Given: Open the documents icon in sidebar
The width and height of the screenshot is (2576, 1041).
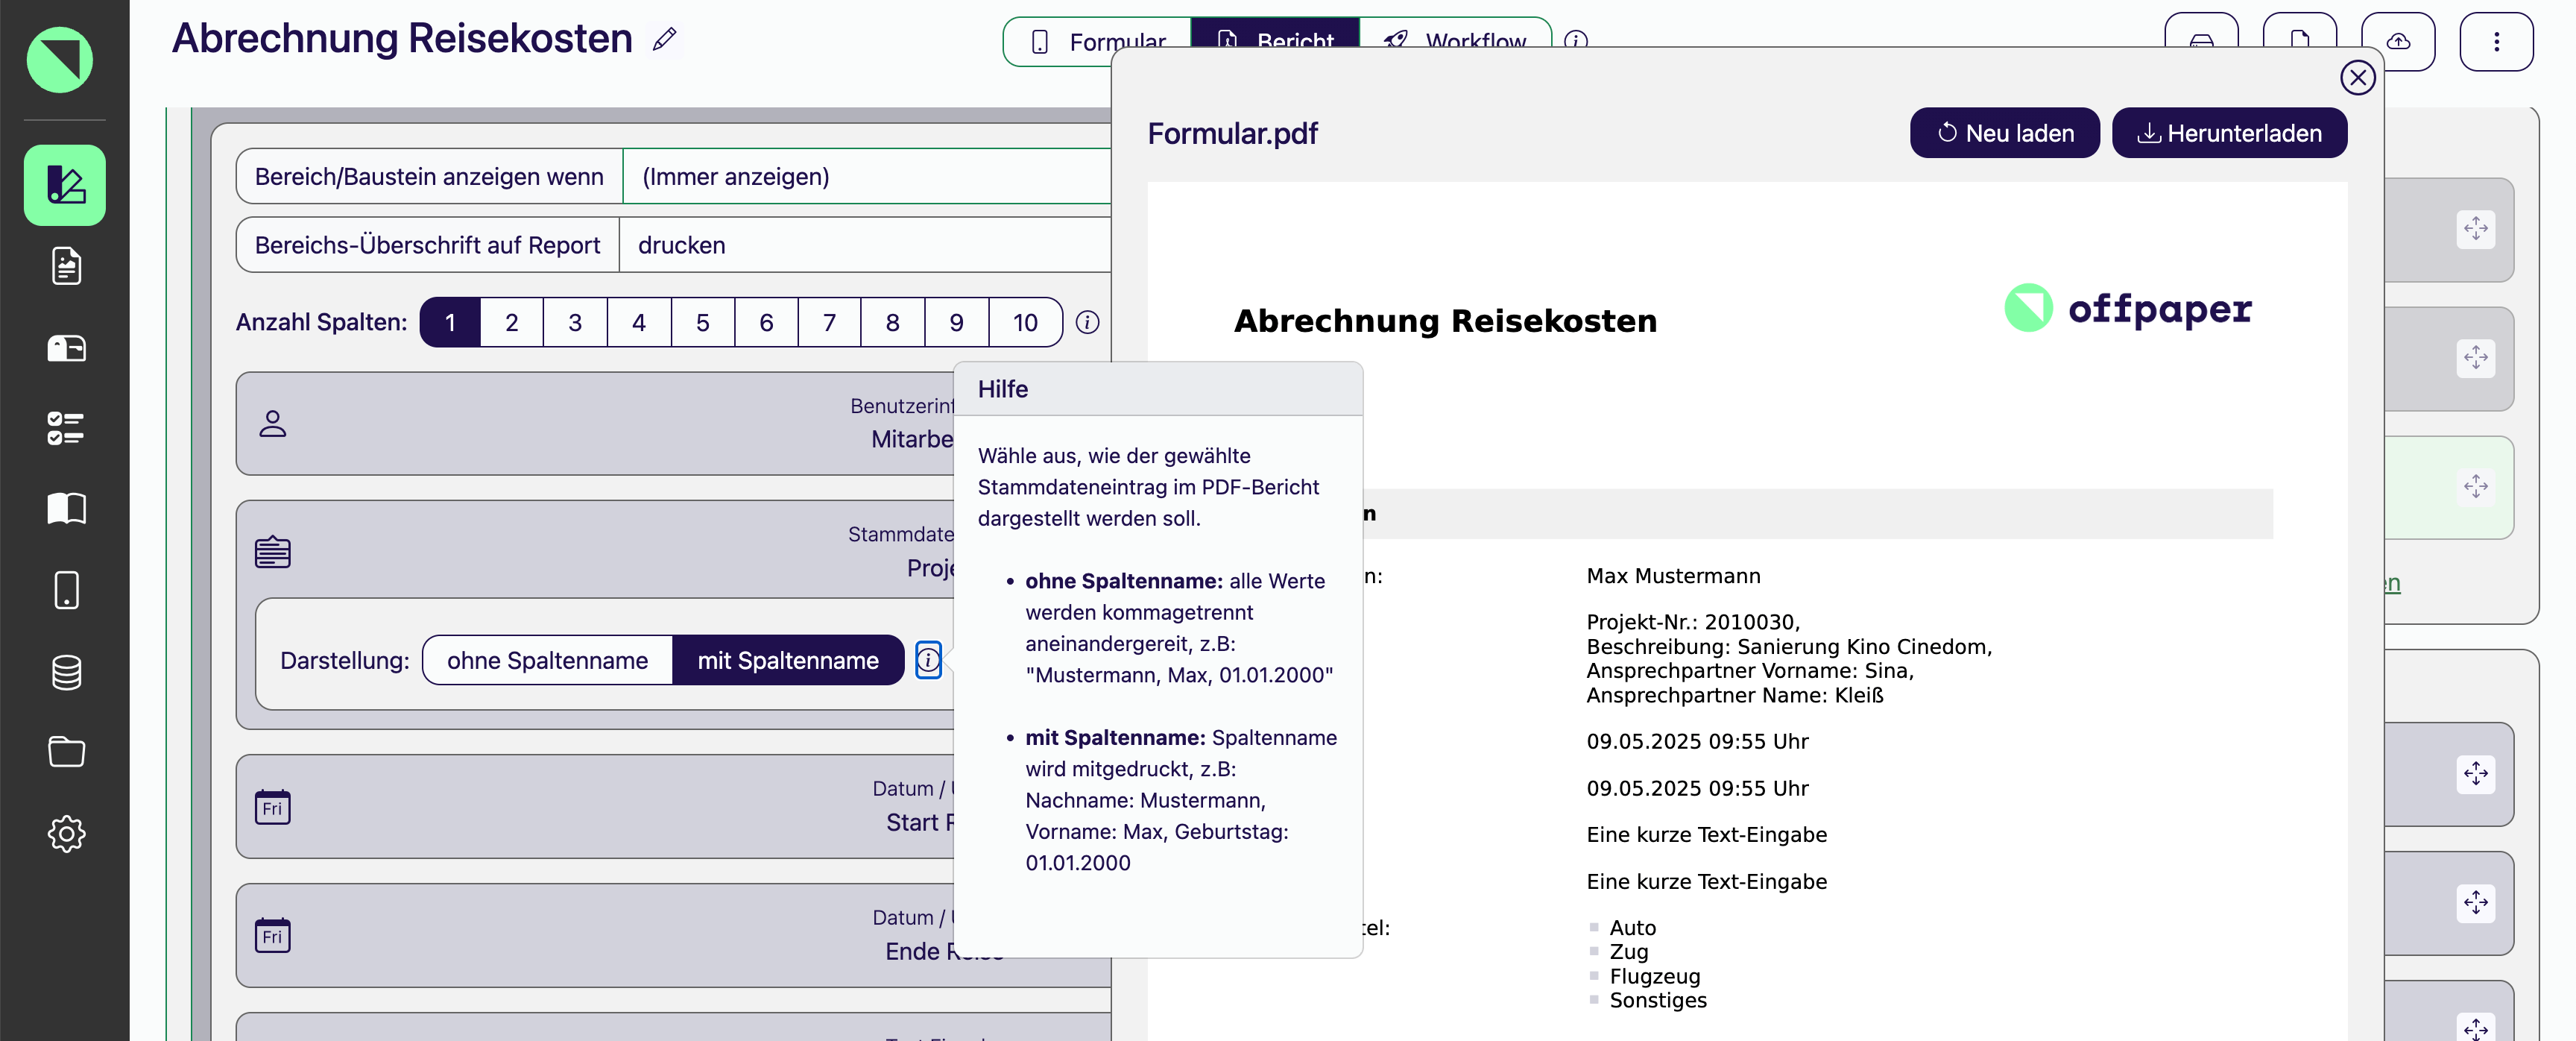Looking at the screenshot, I should click(66, 266).
